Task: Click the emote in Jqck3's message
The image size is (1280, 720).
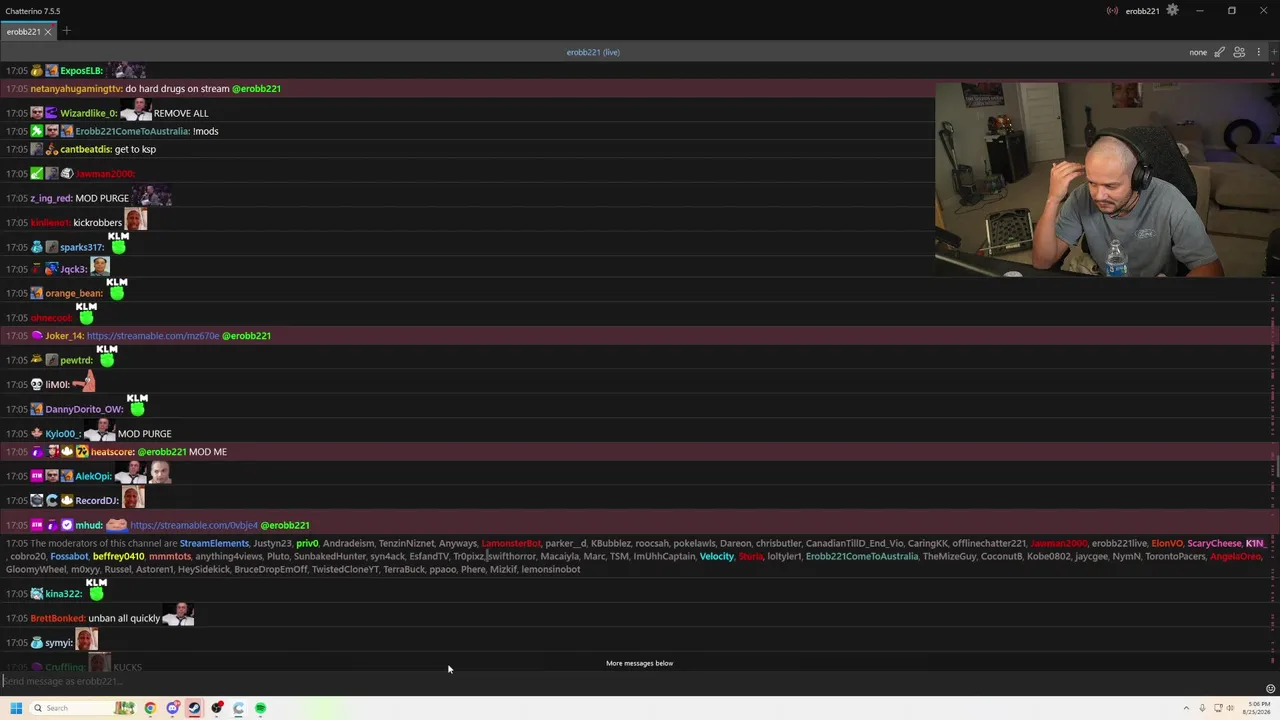Action: [100, 267]
